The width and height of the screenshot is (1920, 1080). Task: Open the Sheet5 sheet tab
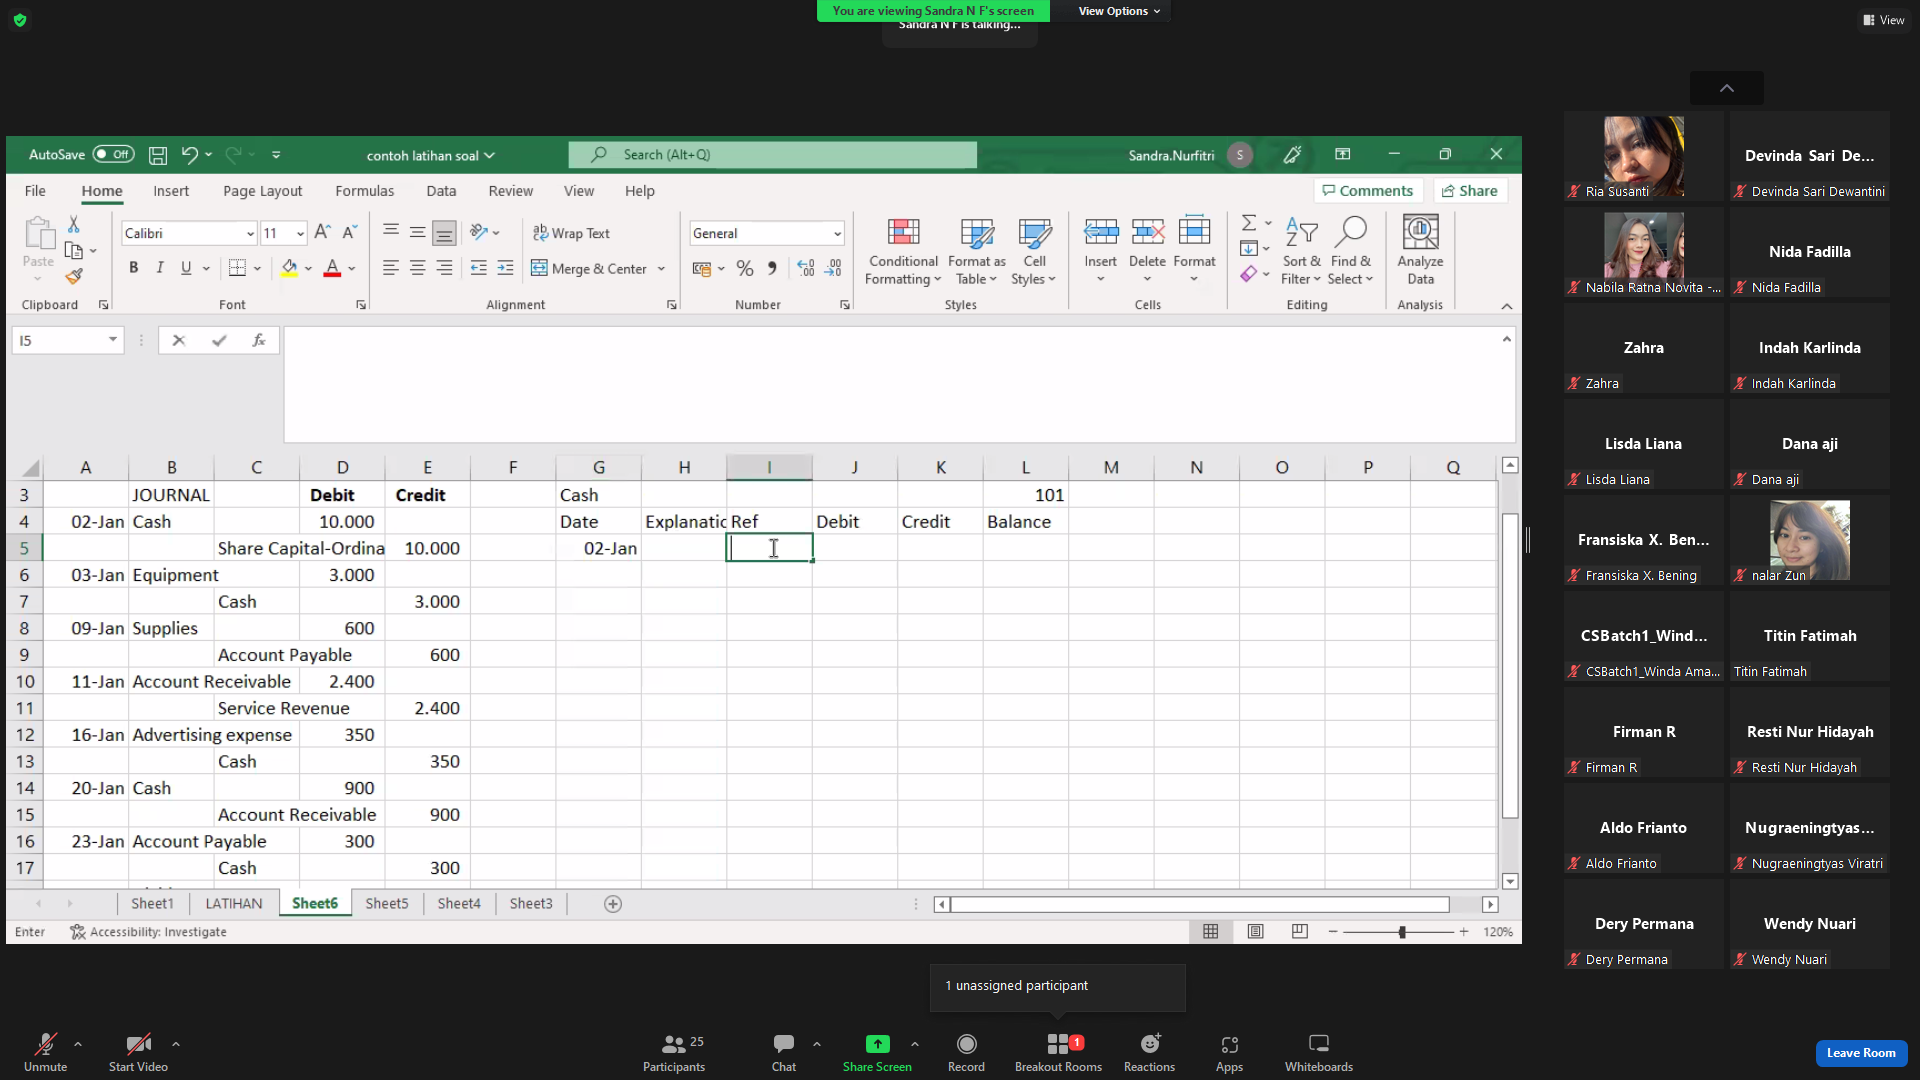point(387,904)
